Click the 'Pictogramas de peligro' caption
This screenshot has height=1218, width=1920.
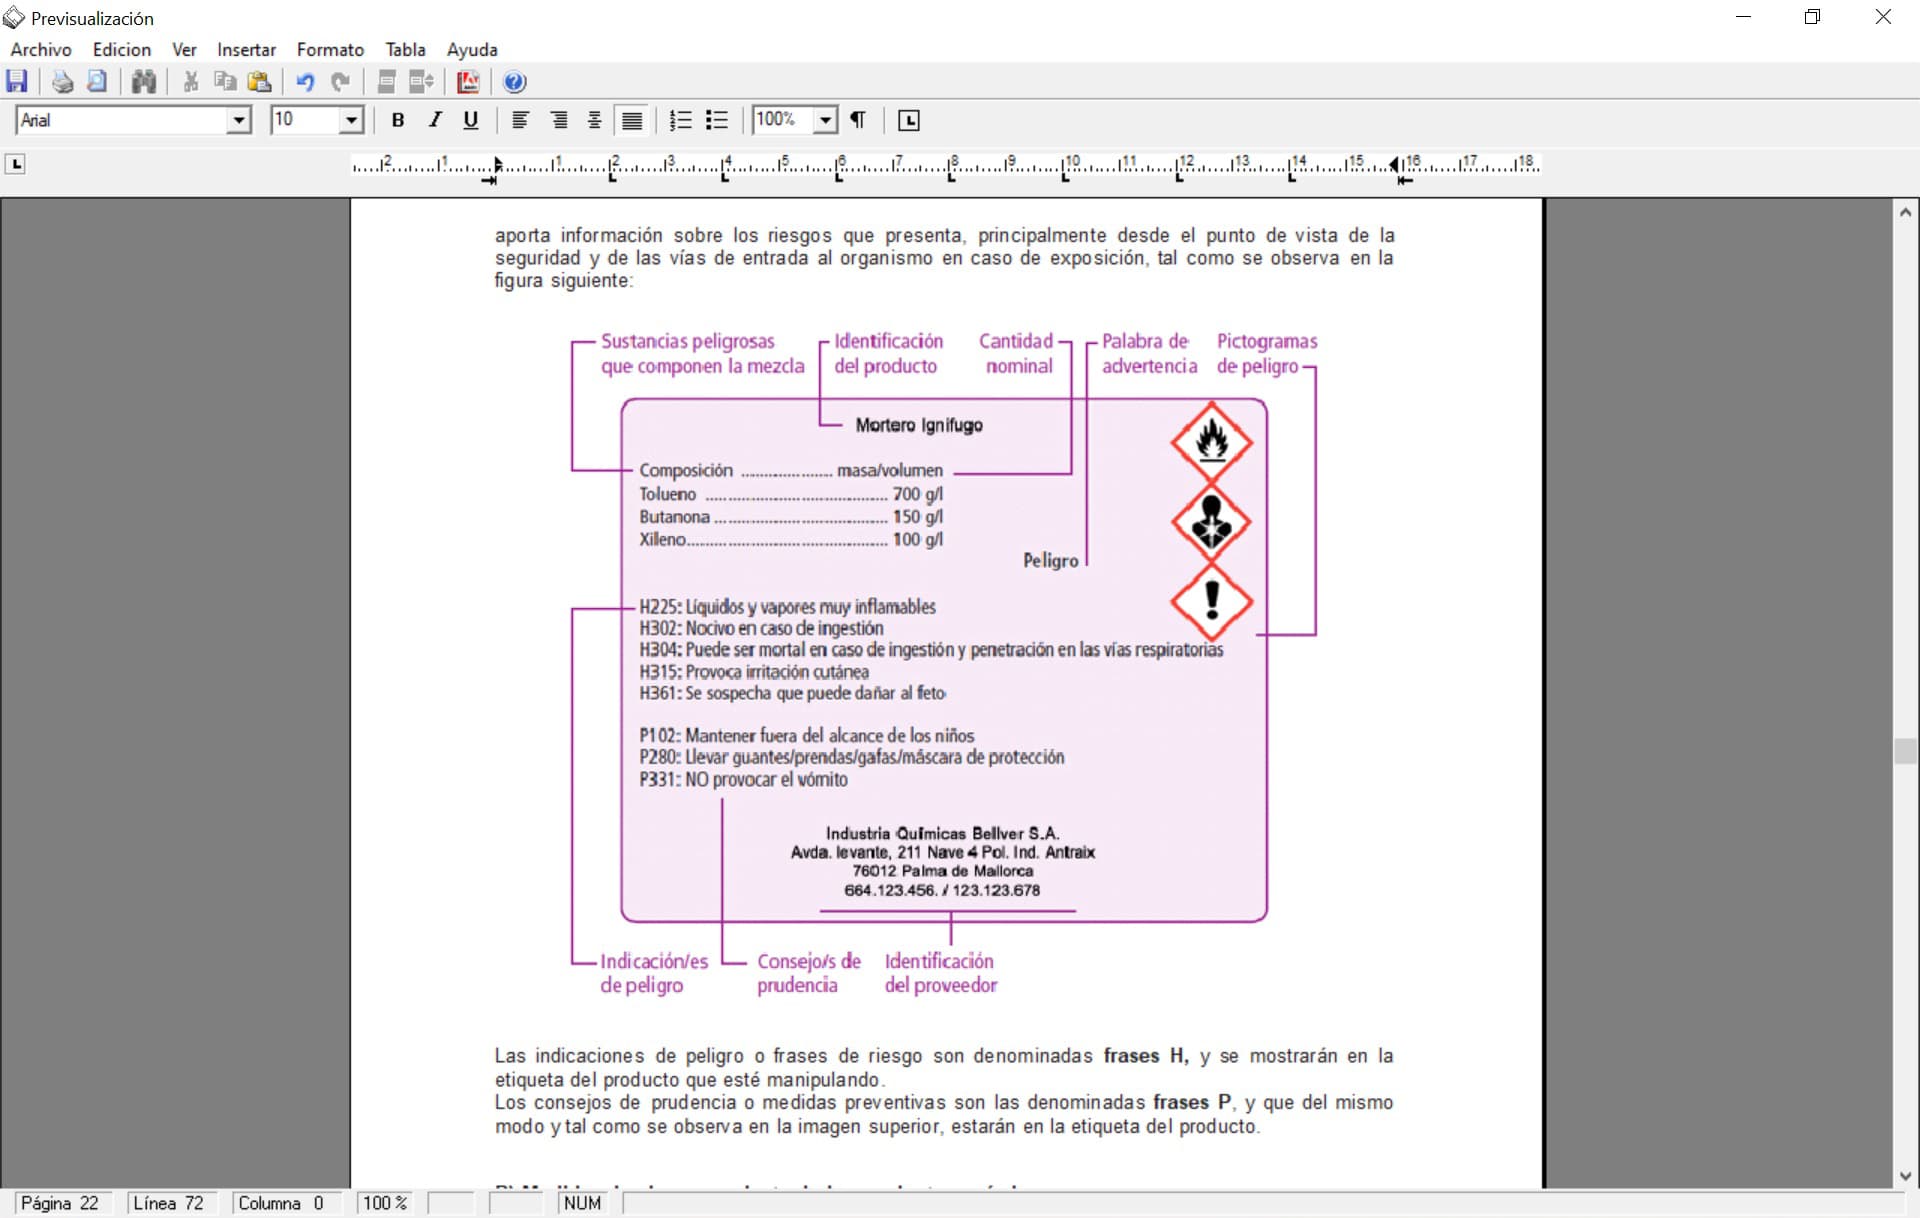click(x=1266, y=353)
